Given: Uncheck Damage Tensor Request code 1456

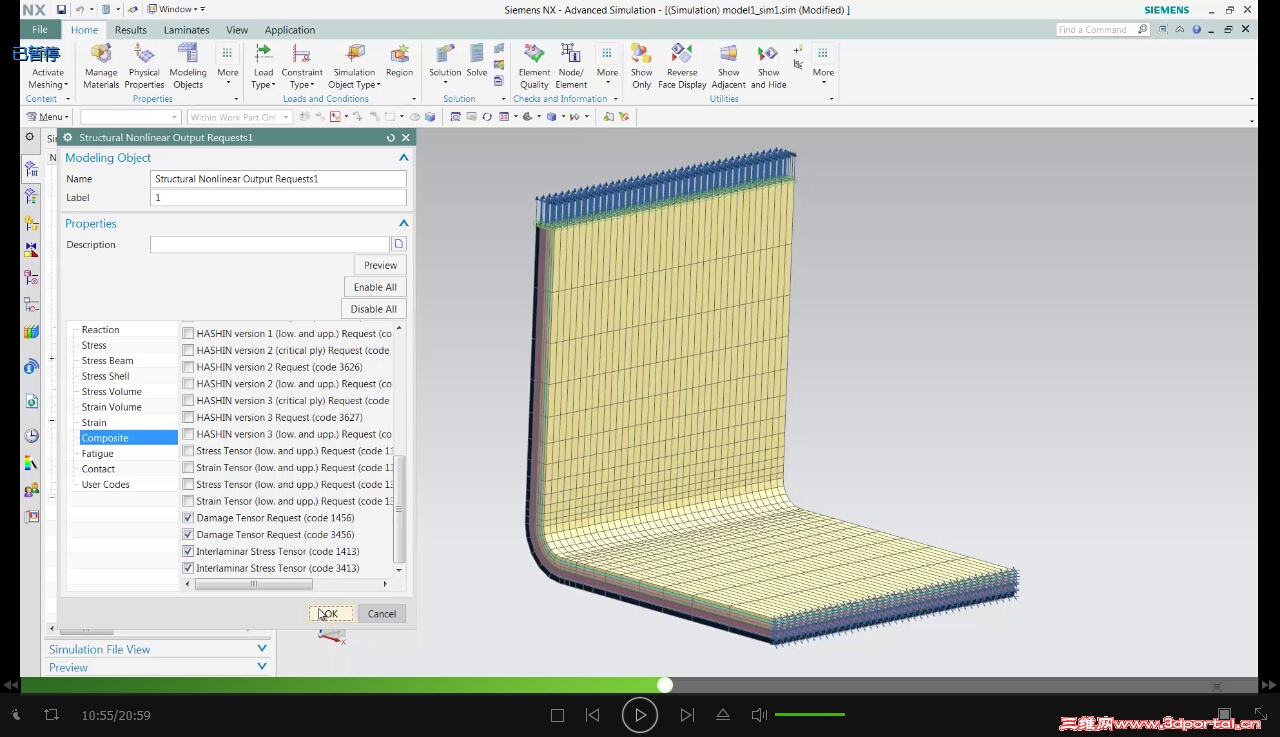Looking at the screenshot, I should pyautogui.click(x=188, y=518).
